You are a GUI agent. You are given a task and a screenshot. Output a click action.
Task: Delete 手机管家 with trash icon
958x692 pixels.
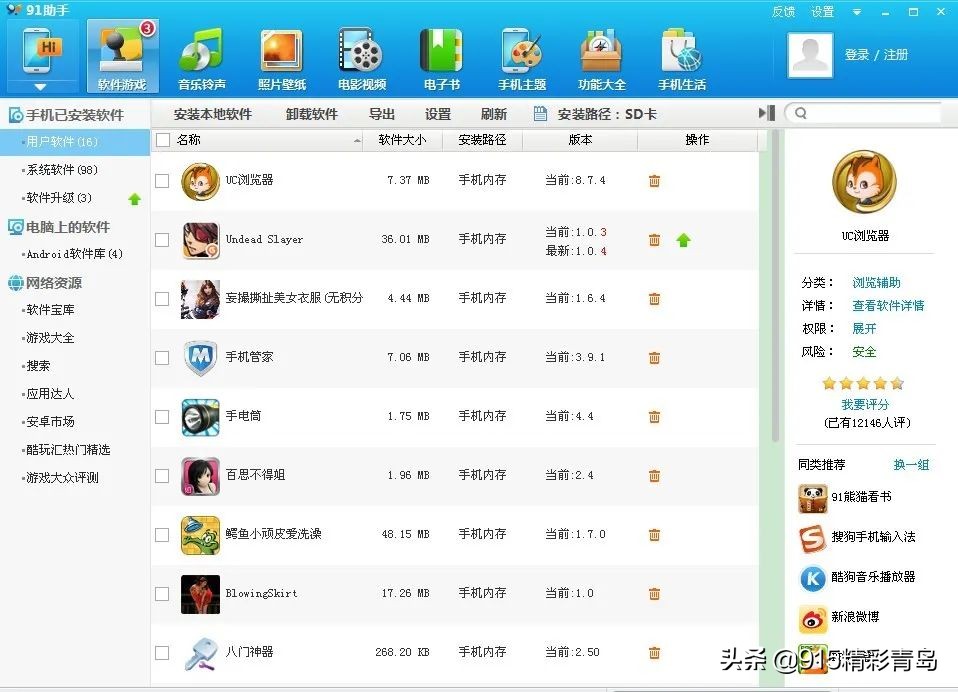654,357
